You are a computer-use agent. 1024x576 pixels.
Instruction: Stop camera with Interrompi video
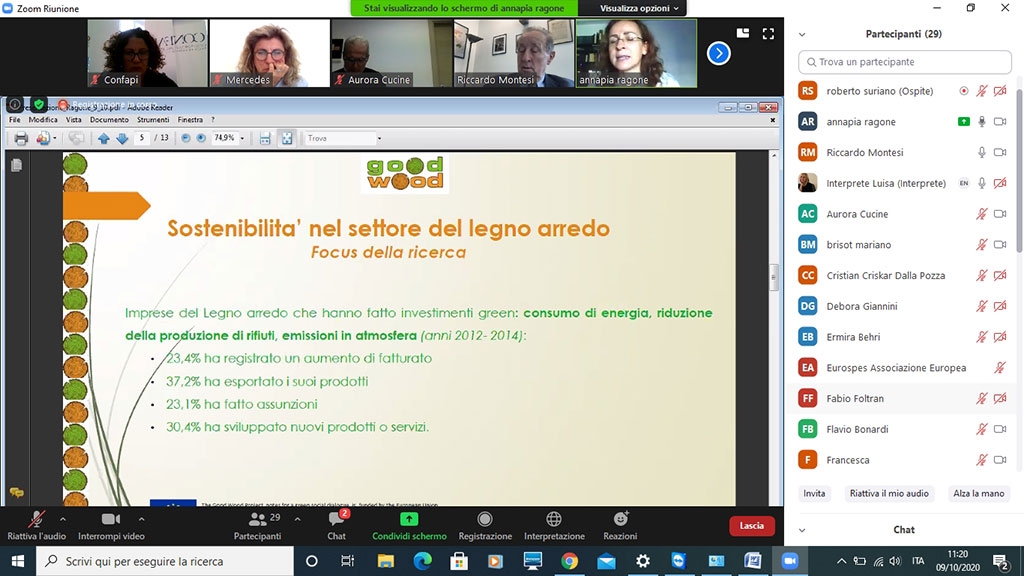pos(111,526)
